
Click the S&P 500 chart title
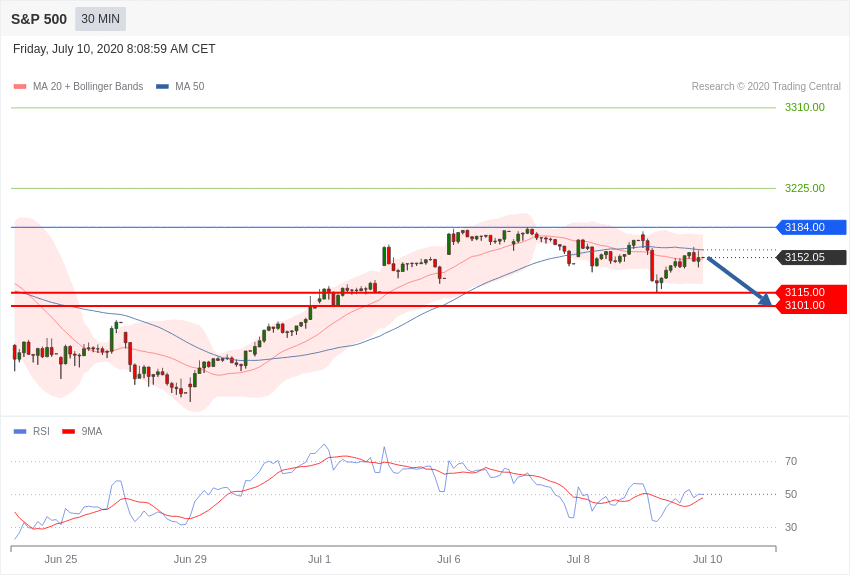pyautogui.click(x=39, y=20)
